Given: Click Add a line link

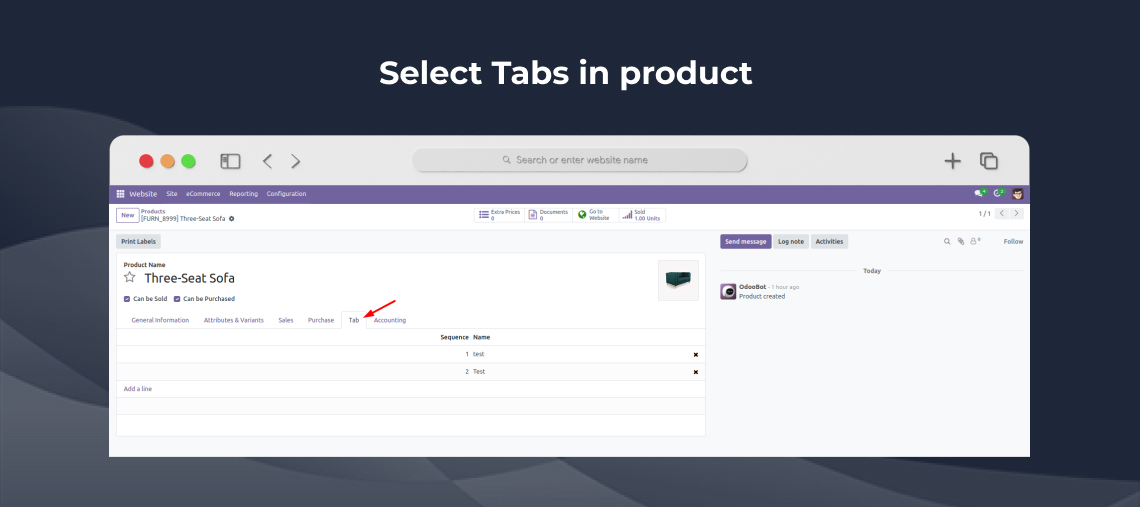Looking at the screenshot, I should coord(138,388).
